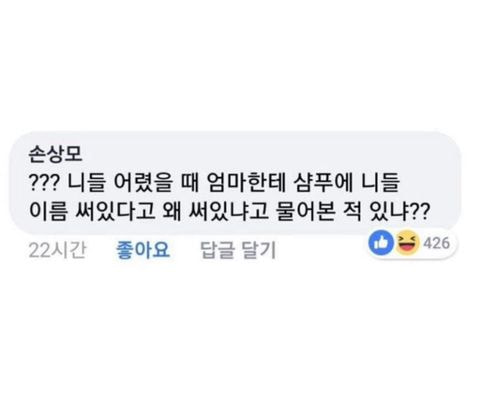This screenshot has width=480, height=400.
Task: Click the word 물어본 in comment
Action: 306,211
